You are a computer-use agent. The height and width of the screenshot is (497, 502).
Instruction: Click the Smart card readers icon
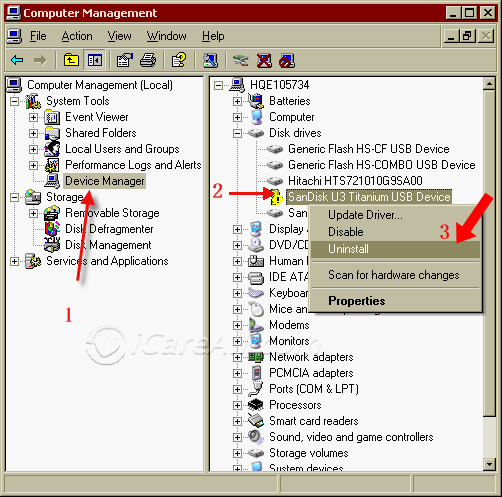256,421
